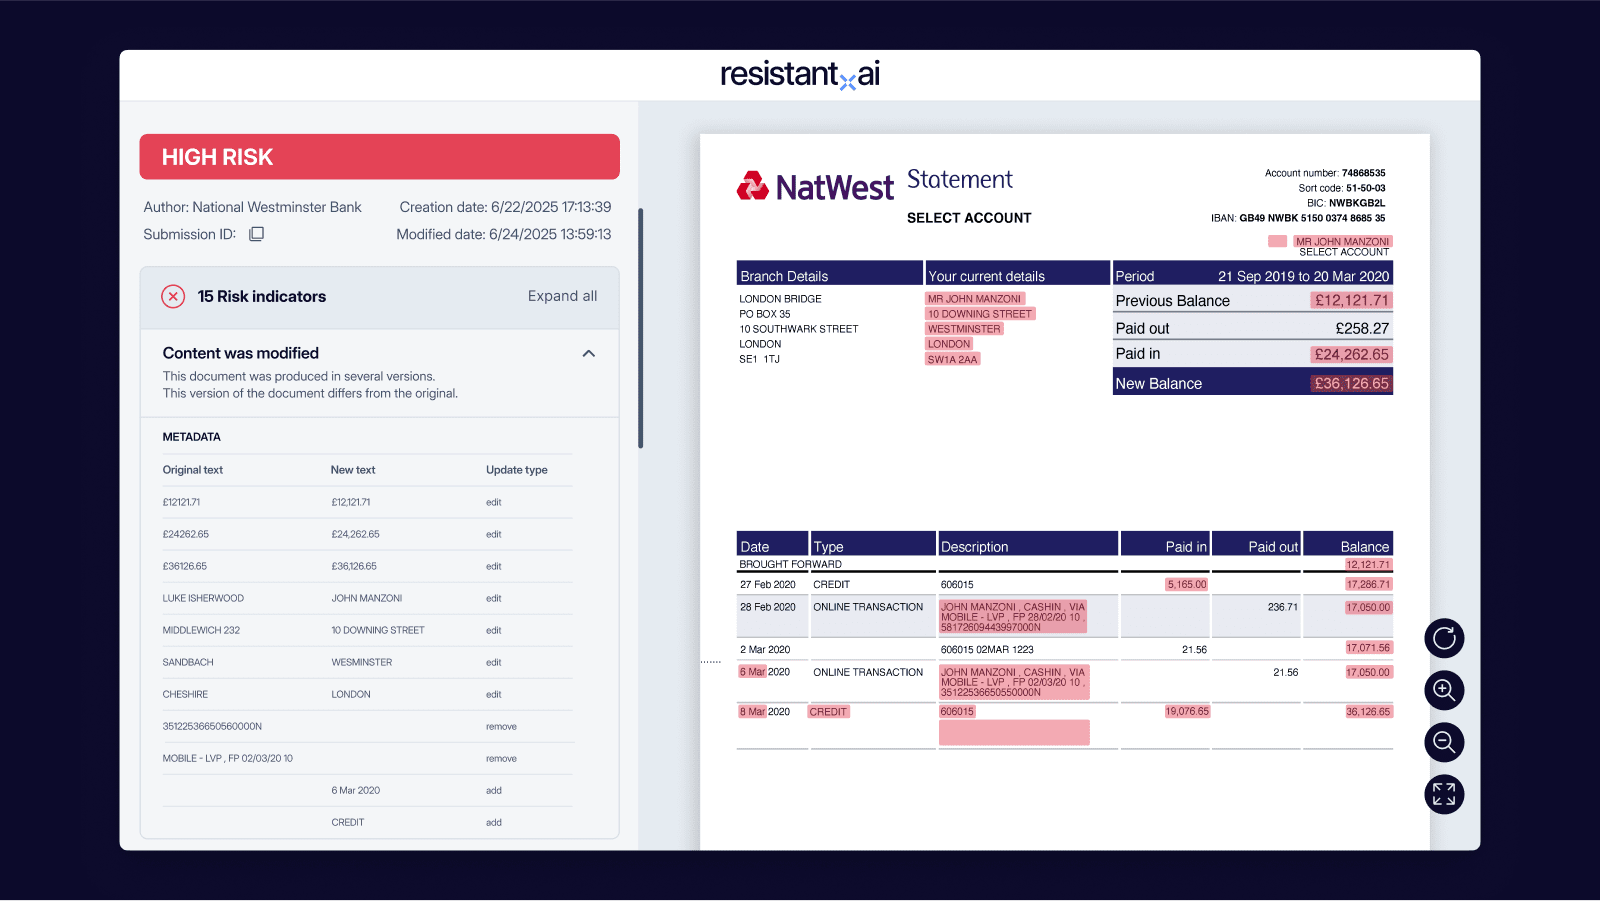Click the highlighted postcode SW1A 2AA

click(953, 359)
